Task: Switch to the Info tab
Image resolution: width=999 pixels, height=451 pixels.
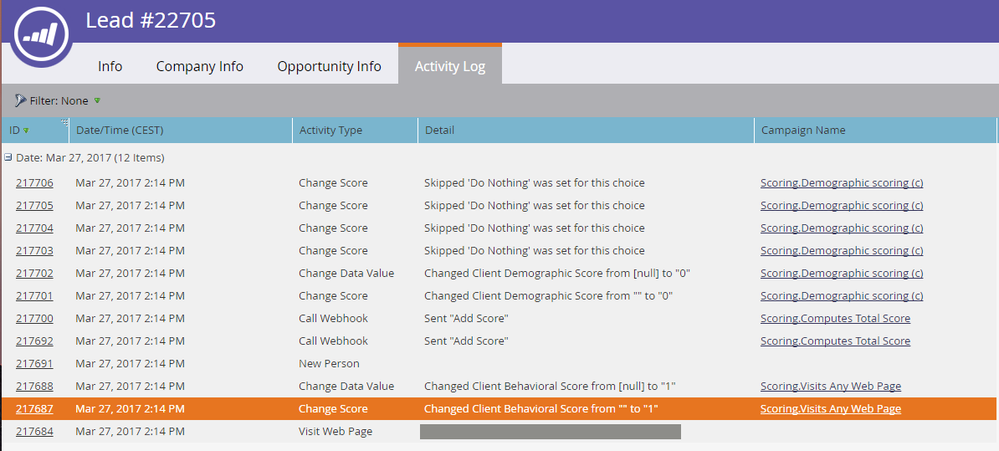Action: 110,66
